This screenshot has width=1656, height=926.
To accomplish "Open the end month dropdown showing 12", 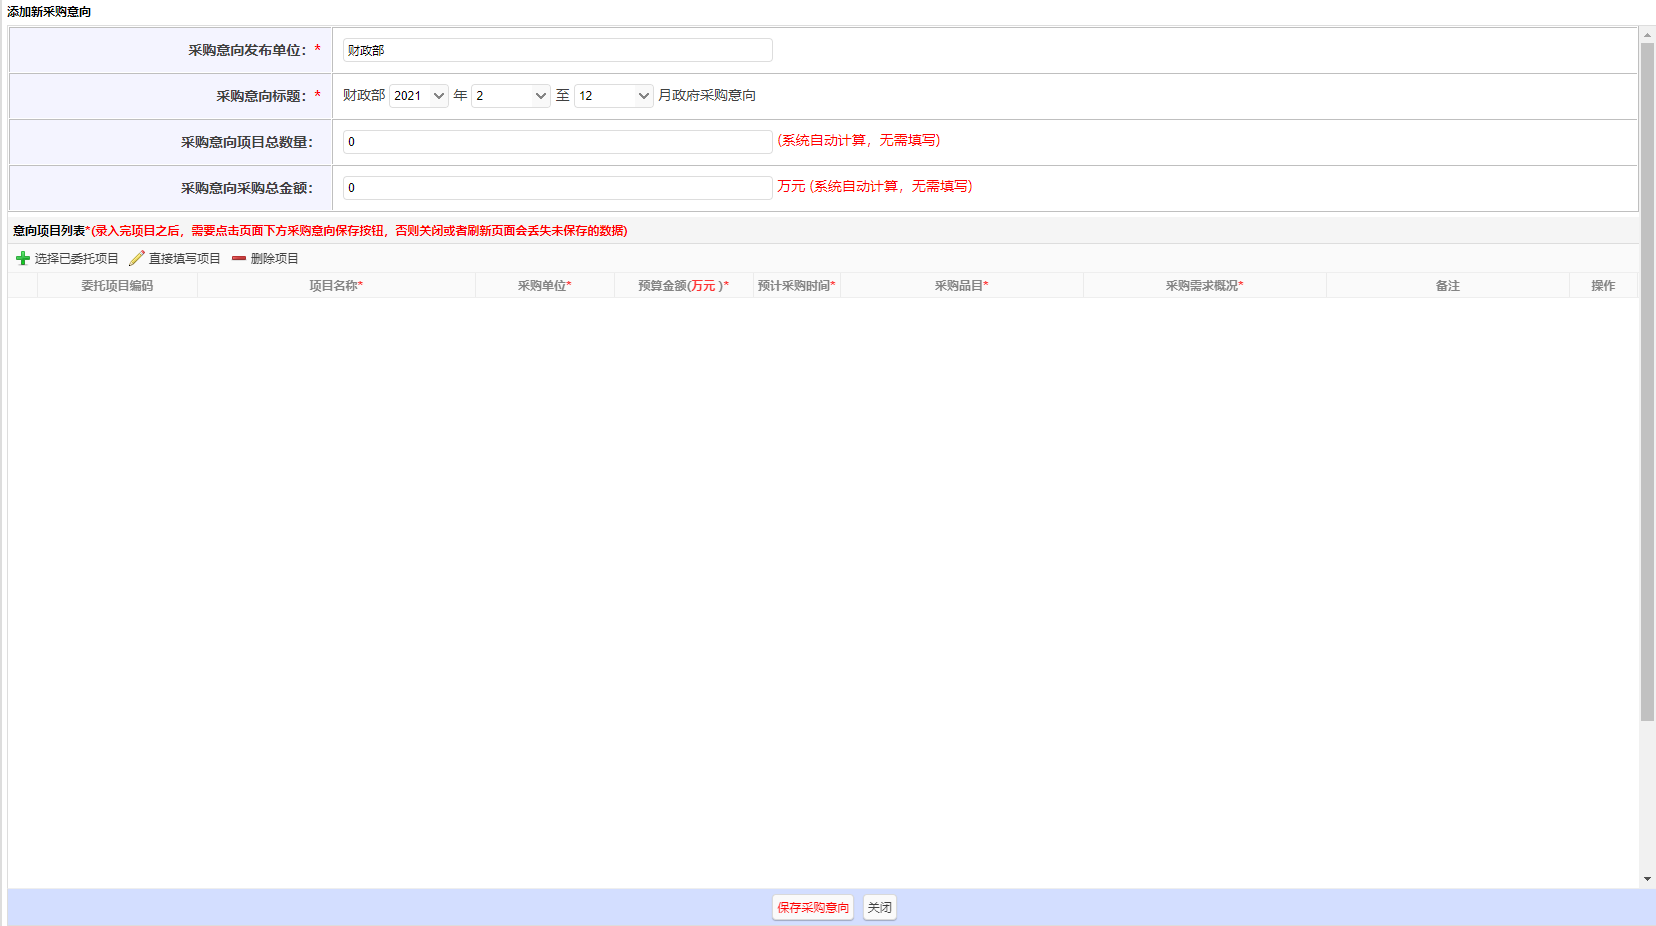I will click(x=613, y=96).
